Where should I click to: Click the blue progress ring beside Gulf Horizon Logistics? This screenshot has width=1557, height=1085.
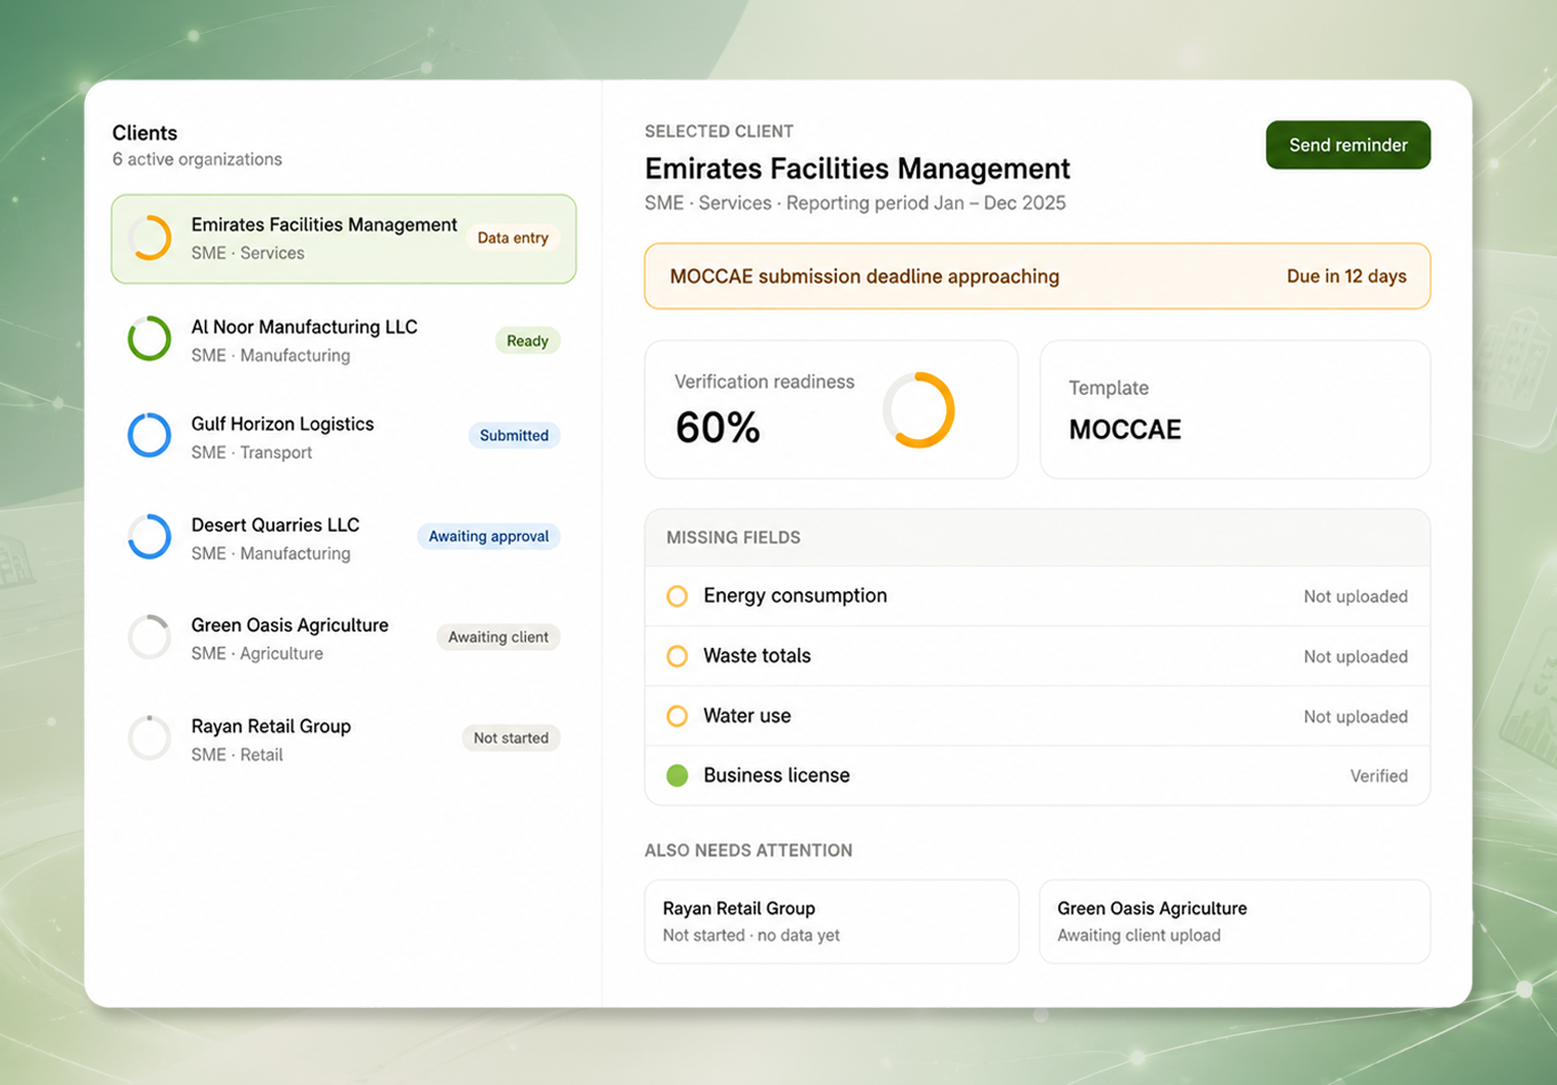click(x=150, y=435)
